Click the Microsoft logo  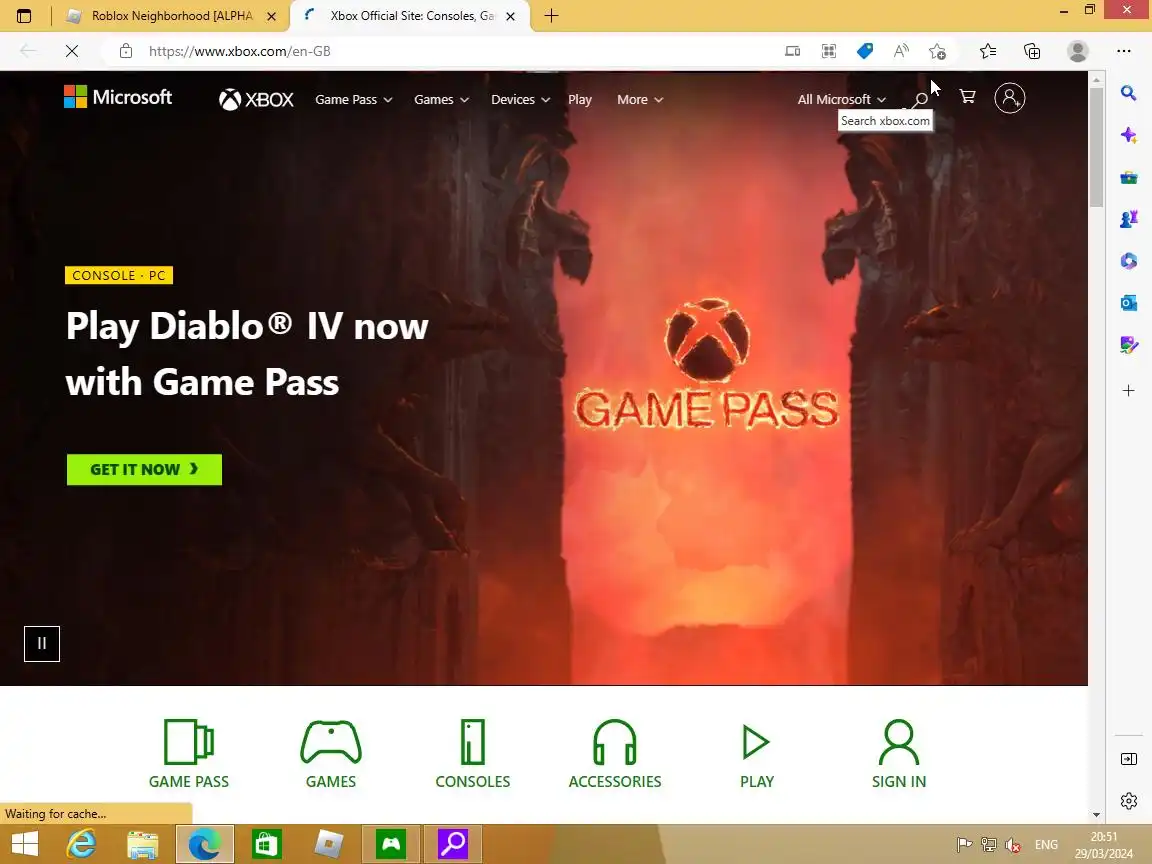(x=118, y=97)
